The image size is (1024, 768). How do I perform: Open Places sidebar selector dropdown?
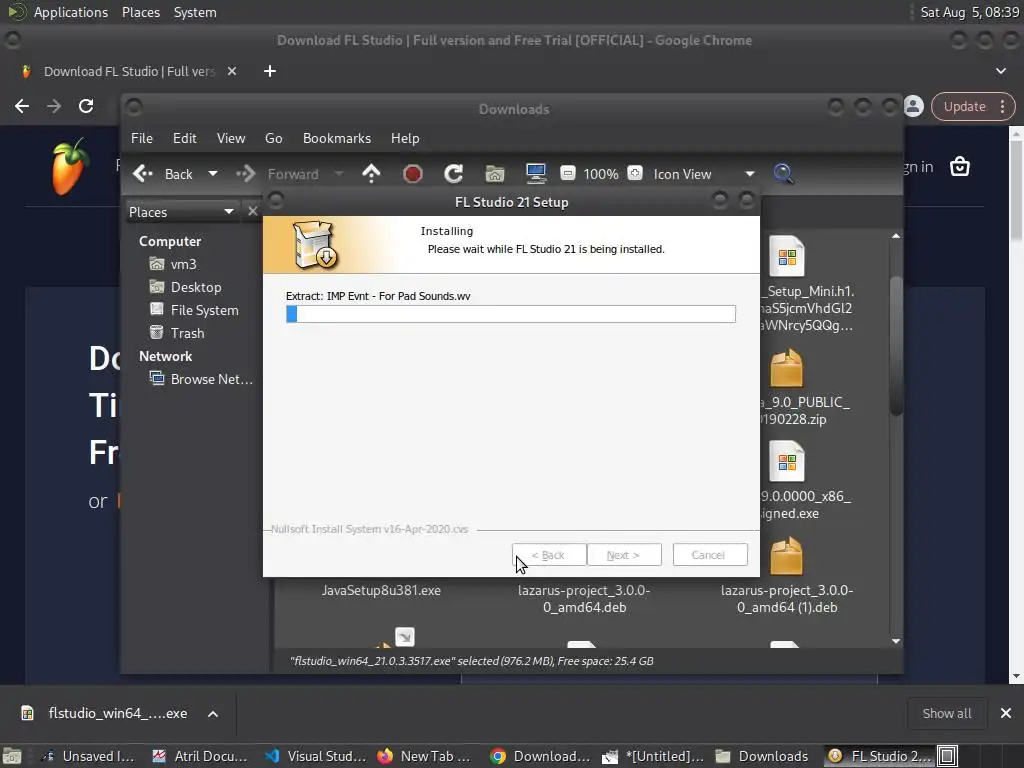(x=181, y=212)
